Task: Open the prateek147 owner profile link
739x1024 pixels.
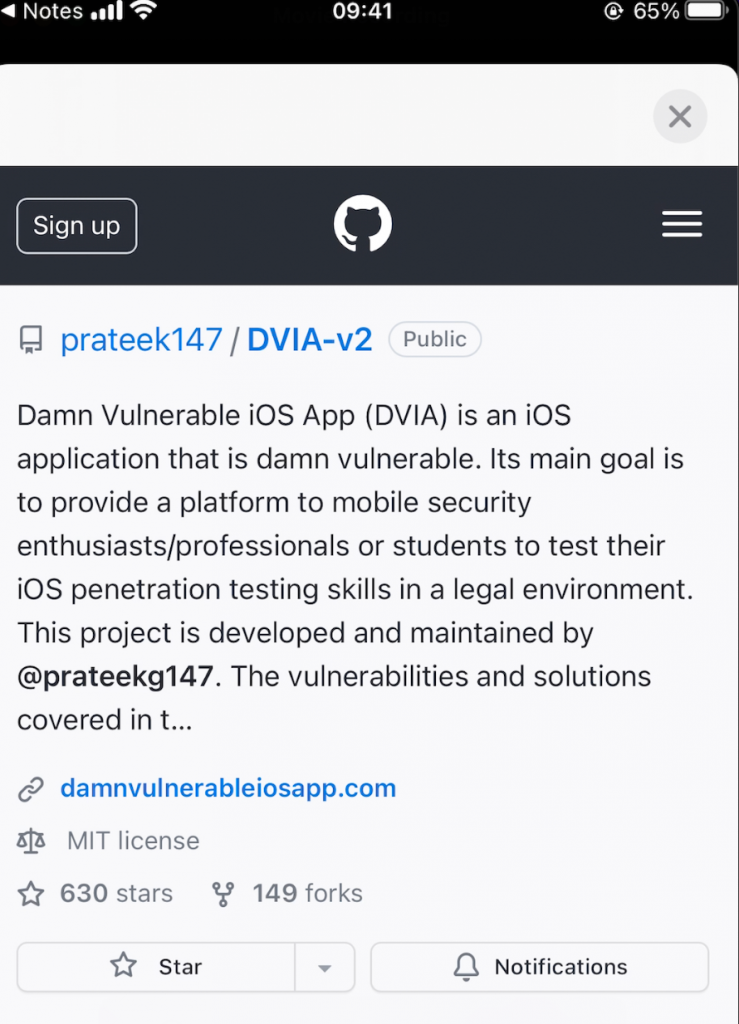Action: click(141, 340)
